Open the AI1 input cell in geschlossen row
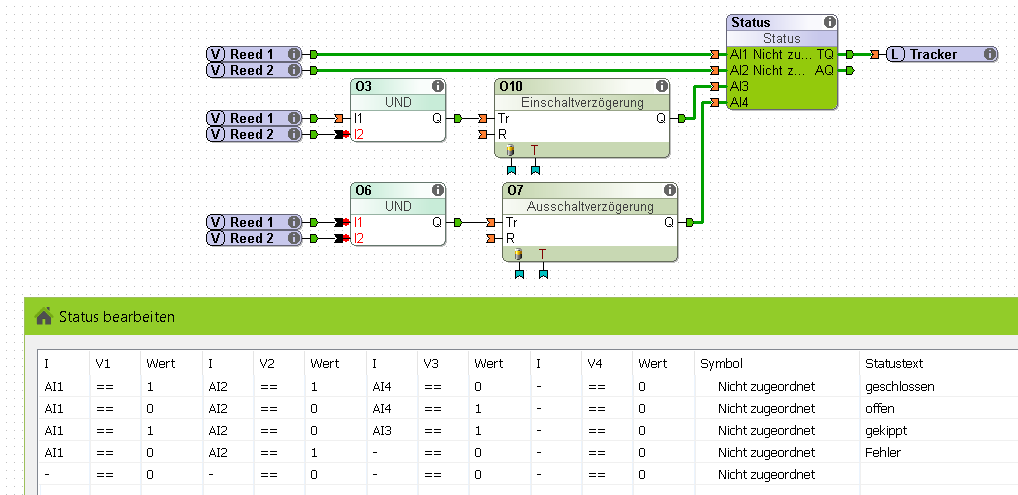This screenshot has height=495, width=1018. pyautogui.click(x=53, y=387)
